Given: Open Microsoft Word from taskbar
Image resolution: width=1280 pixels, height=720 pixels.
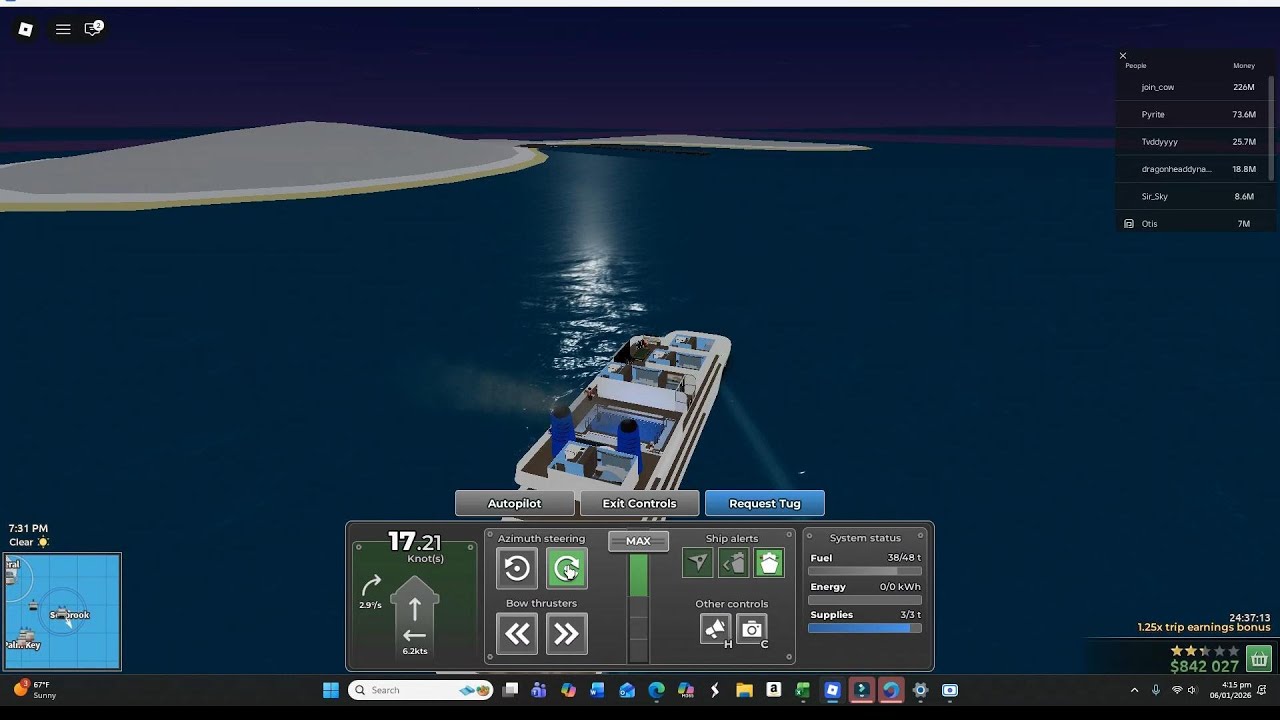Looking at the screenshot, I should pos(598,690).
